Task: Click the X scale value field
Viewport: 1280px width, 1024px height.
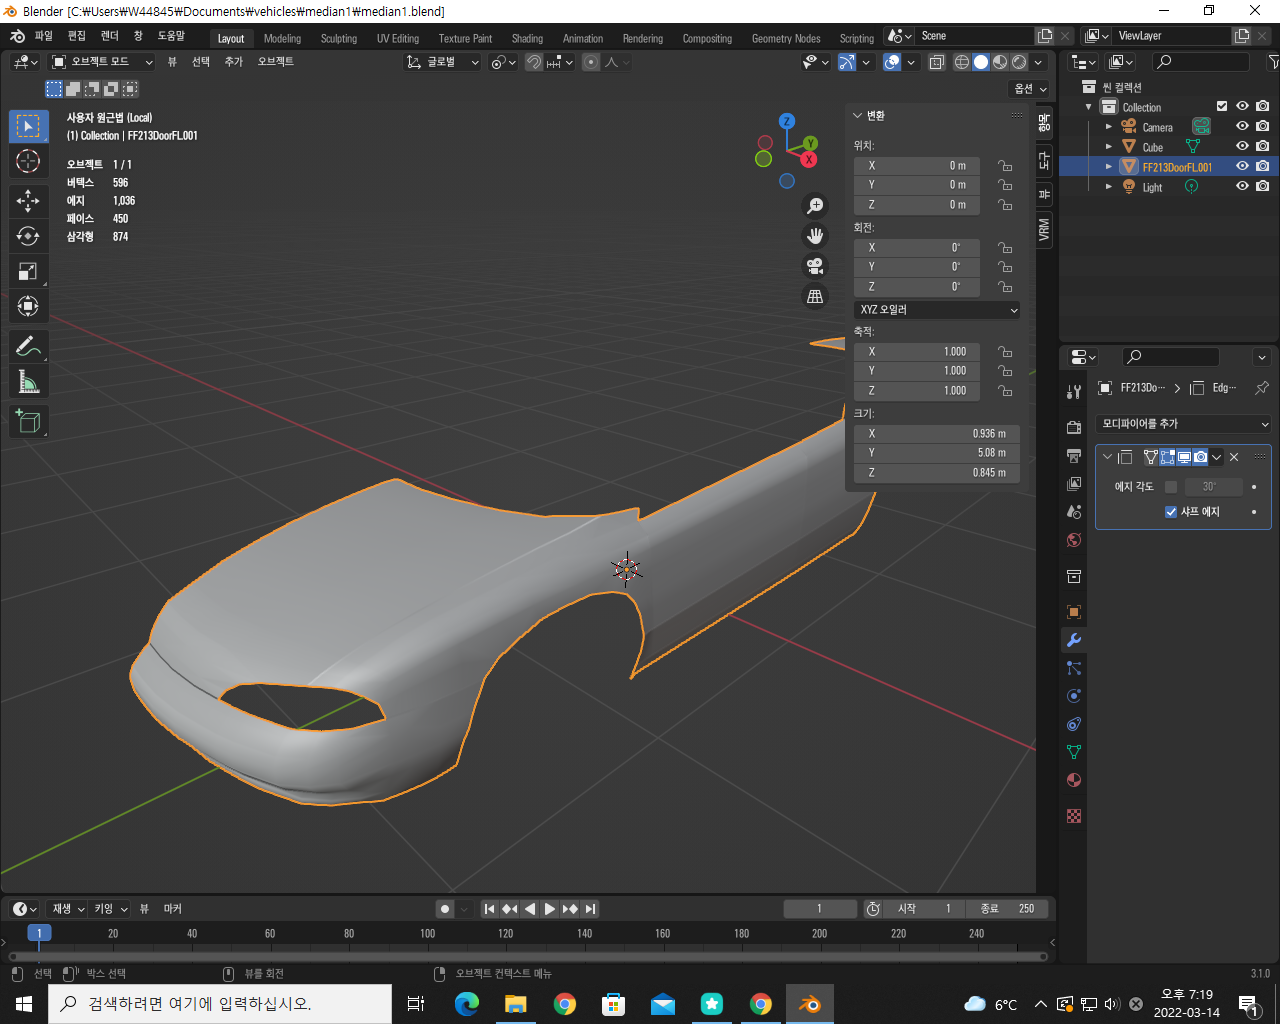Action: click(x=916, y=352)
